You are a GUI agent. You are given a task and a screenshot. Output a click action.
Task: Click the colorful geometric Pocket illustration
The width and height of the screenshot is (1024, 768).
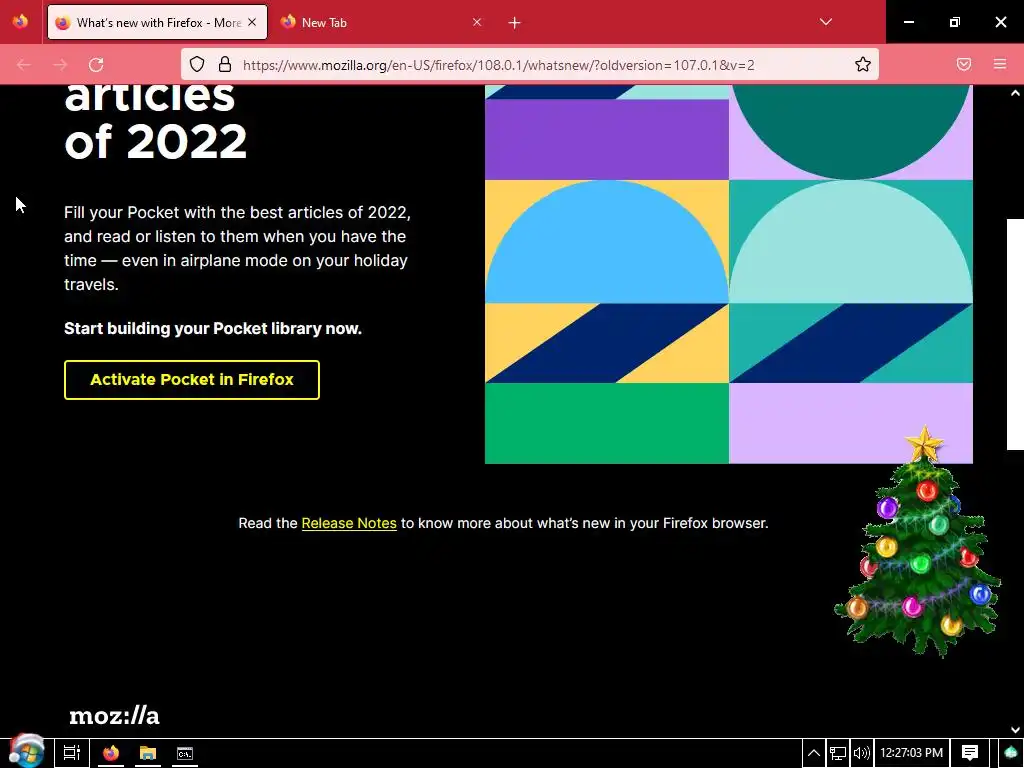coord(729,274)
